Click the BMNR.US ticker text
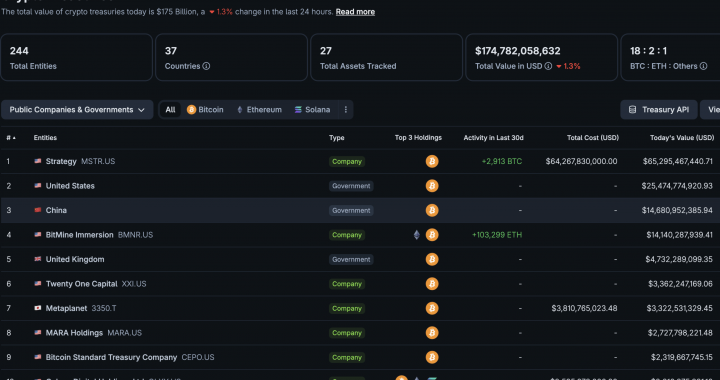 [x=135, y=235]
